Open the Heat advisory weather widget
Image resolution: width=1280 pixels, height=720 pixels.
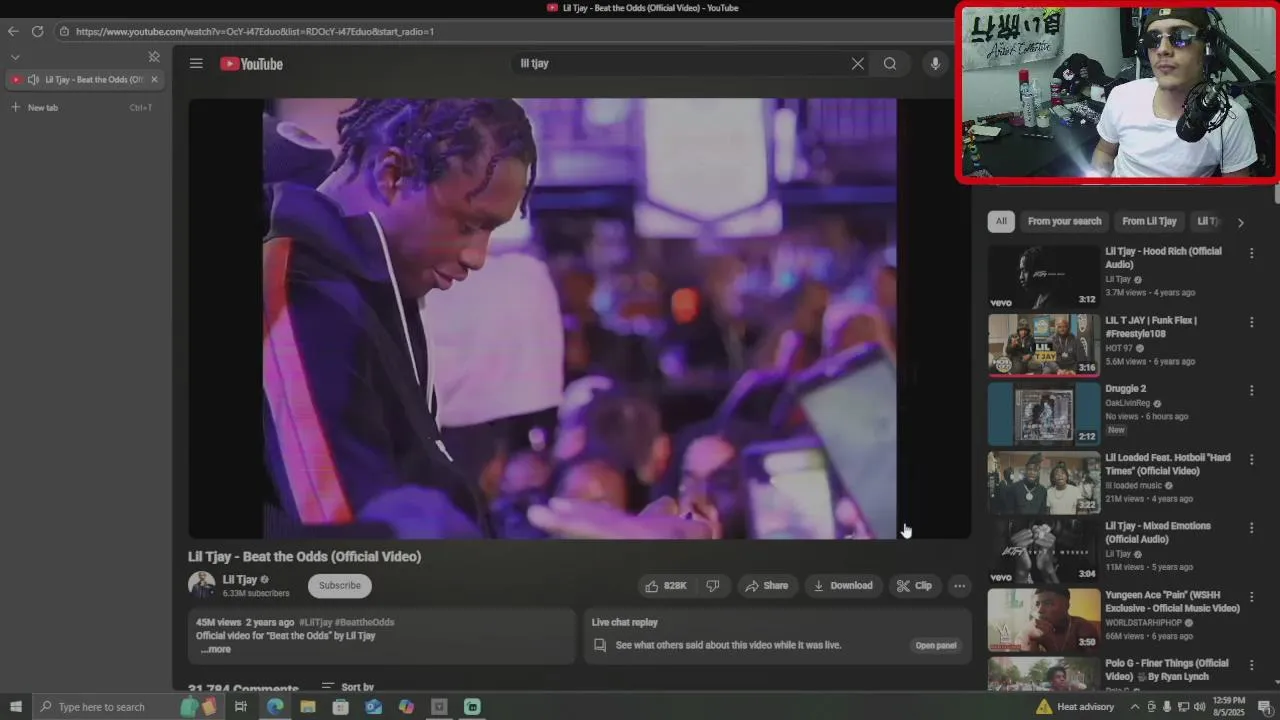coord(1074,707)
